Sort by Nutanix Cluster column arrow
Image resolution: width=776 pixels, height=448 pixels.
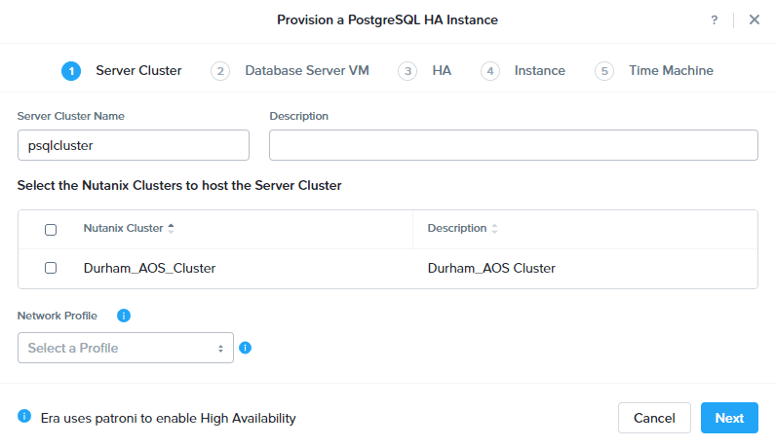[171, 228]
